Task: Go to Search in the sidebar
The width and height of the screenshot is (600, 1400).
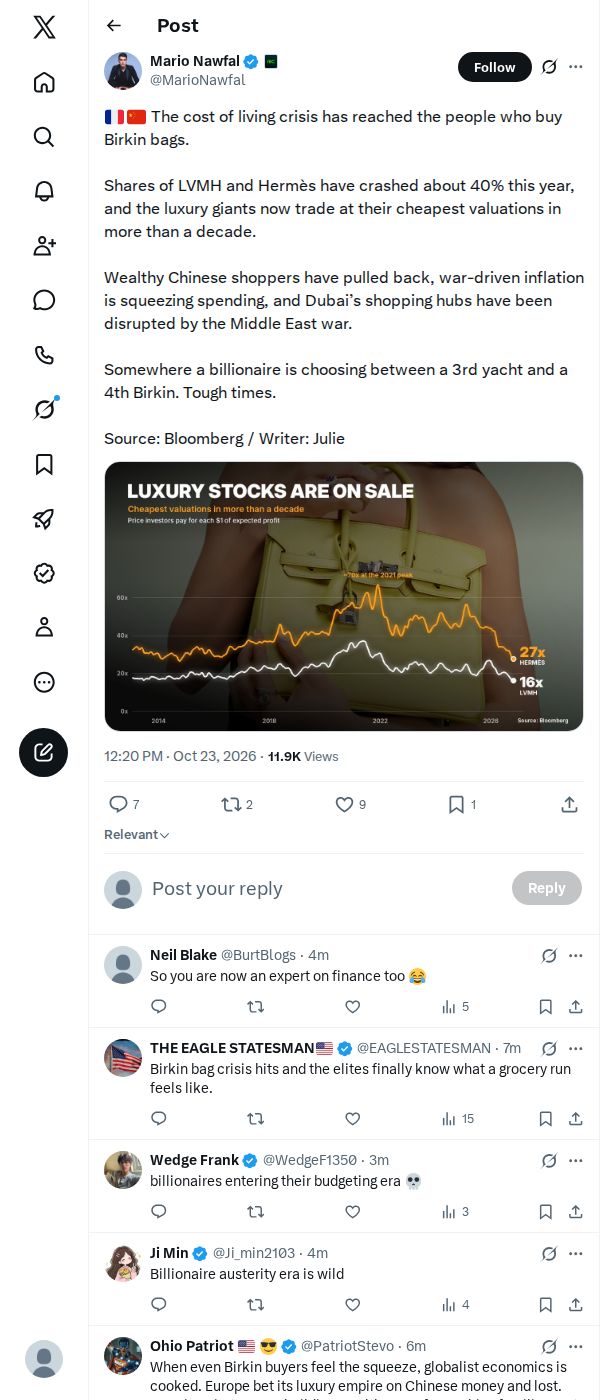Action: pyautogui.click(x=44, y=136)
